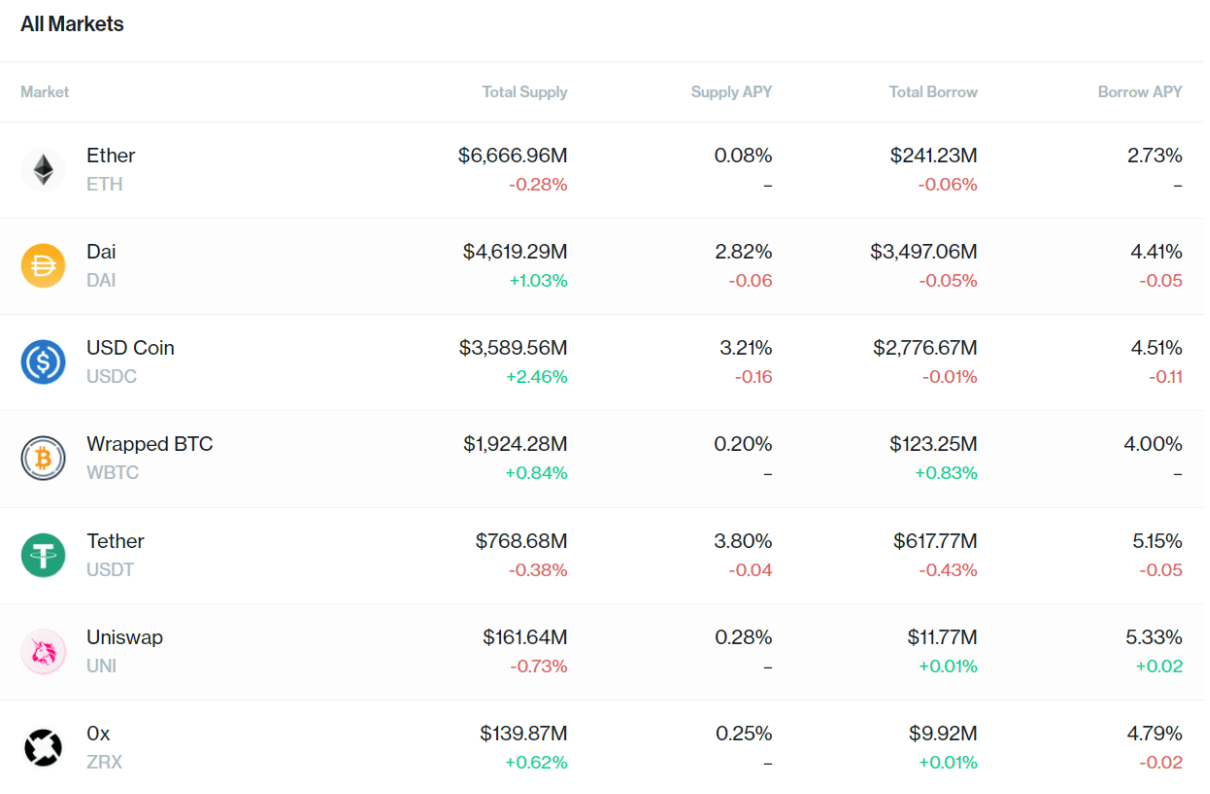1210x794 pixels.
Task: Sort table by Supply APY header
Action: [x=731, y=92]
